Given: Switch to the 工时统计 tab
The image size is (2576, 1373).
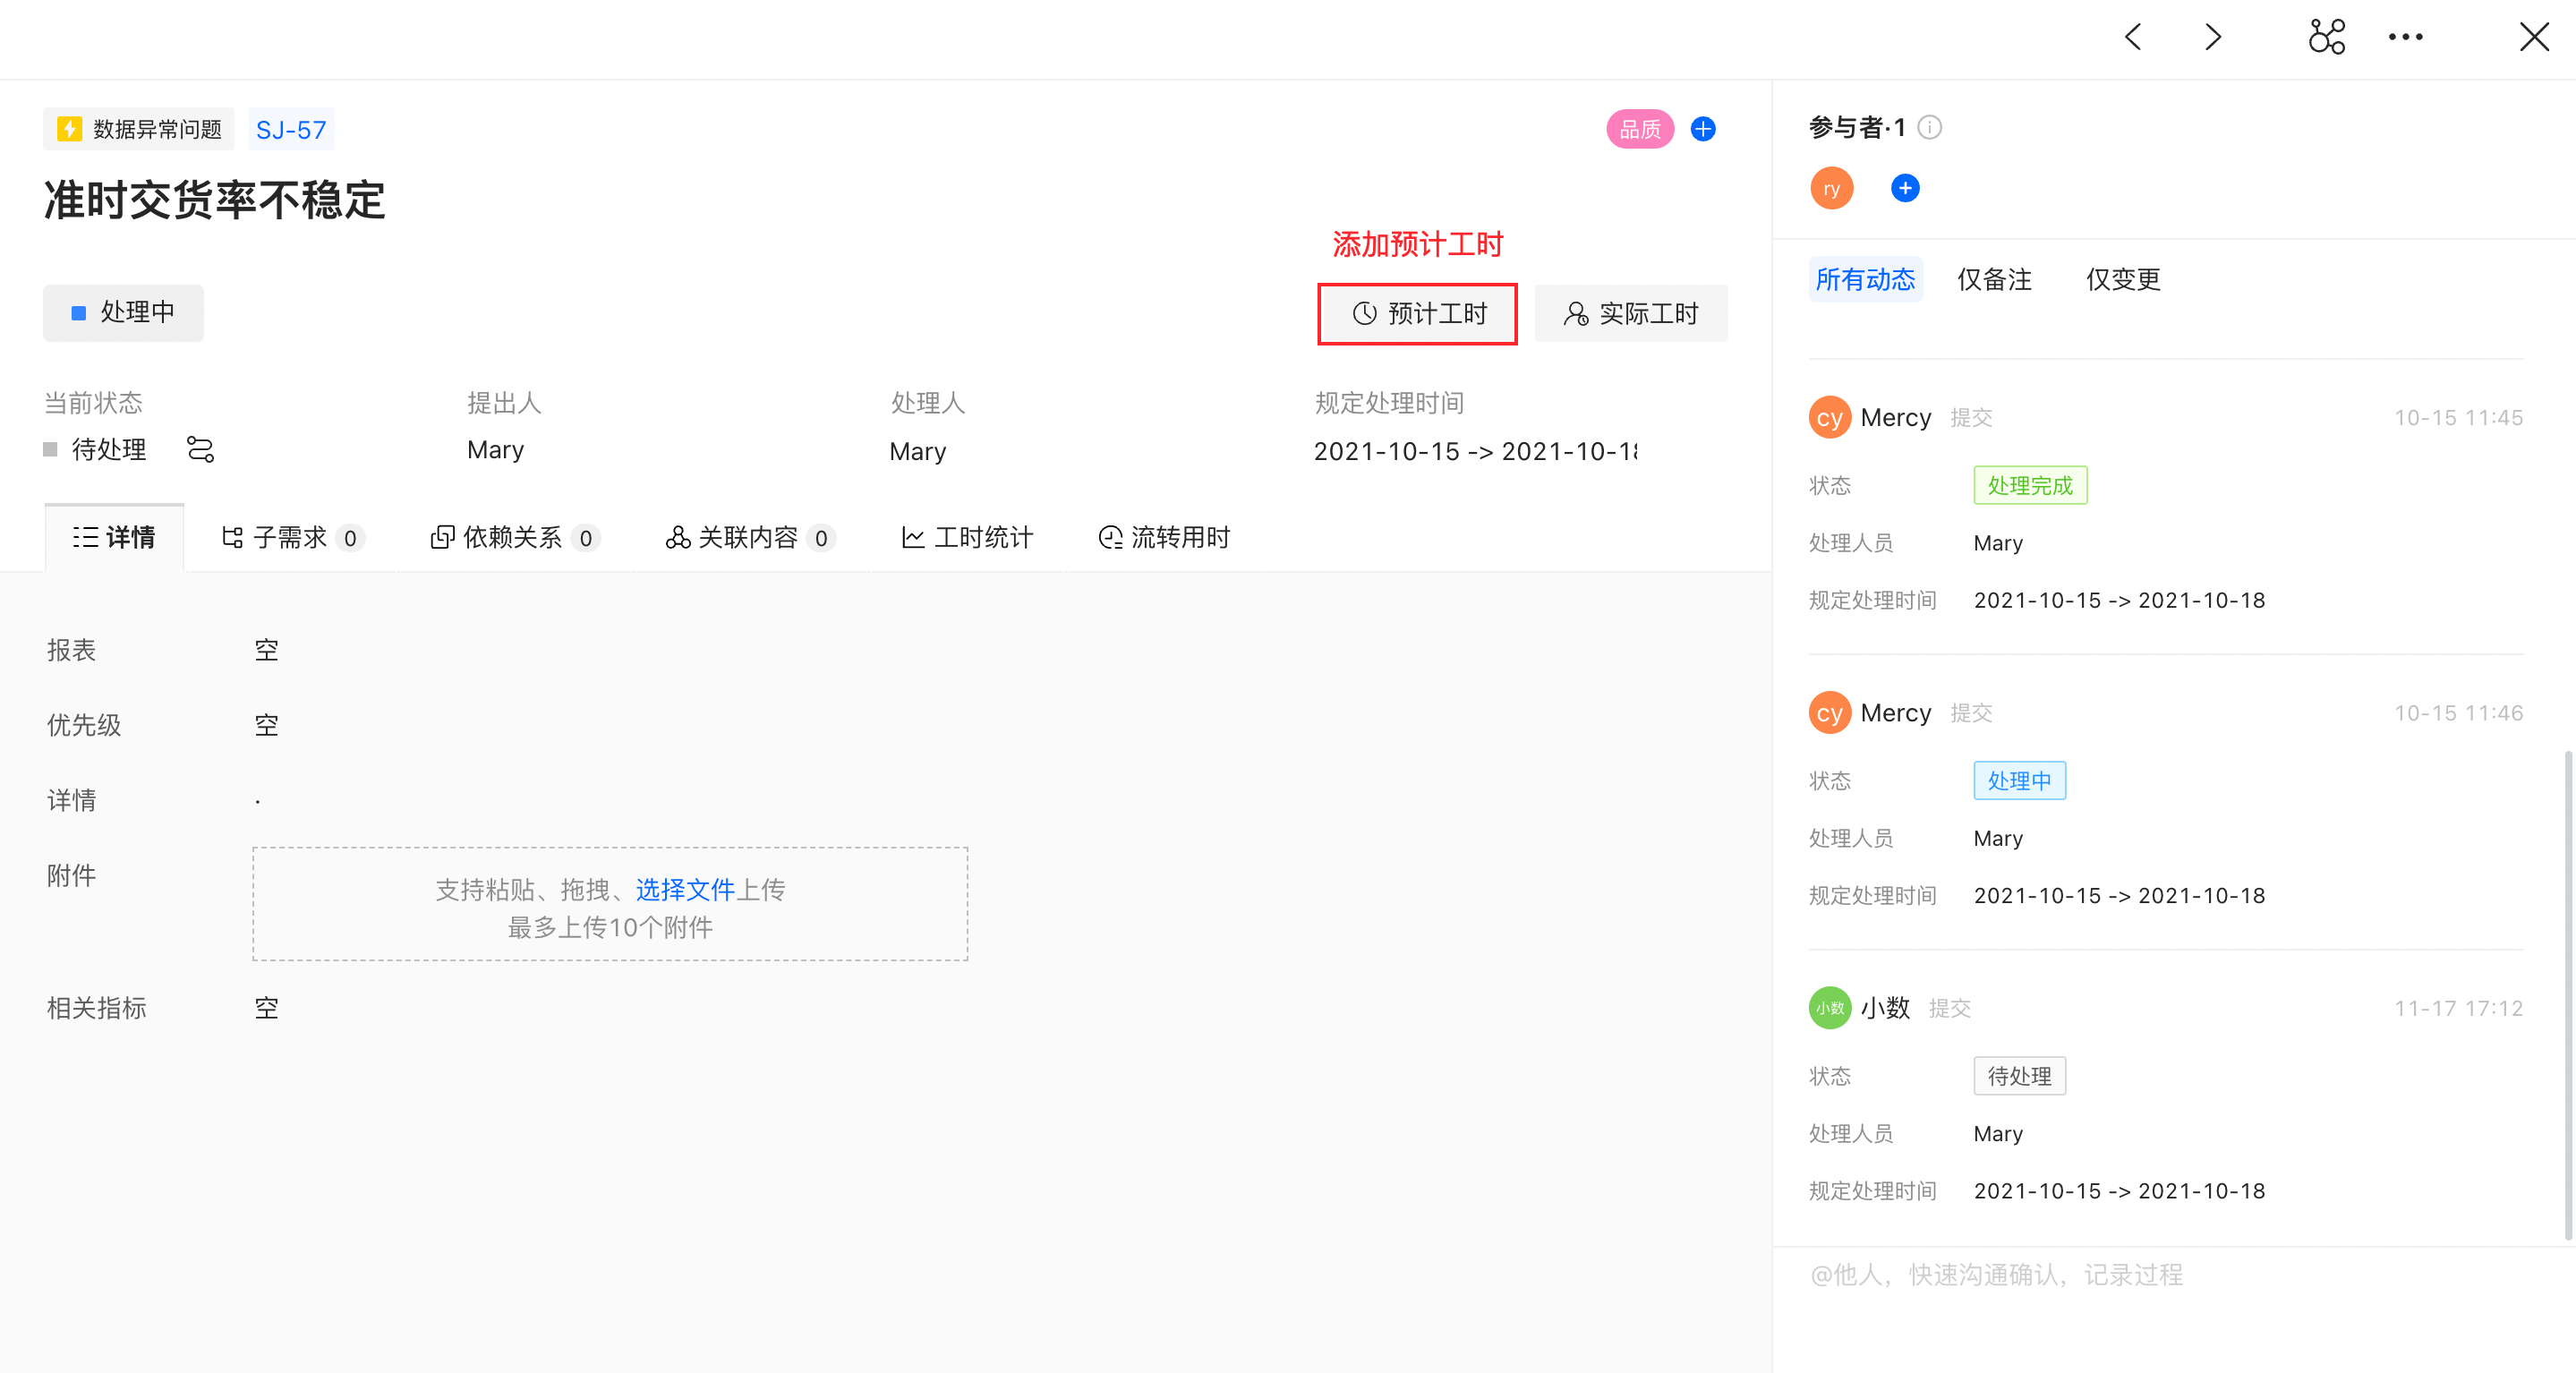Looking at the screenshot, I should pos(967,538).
